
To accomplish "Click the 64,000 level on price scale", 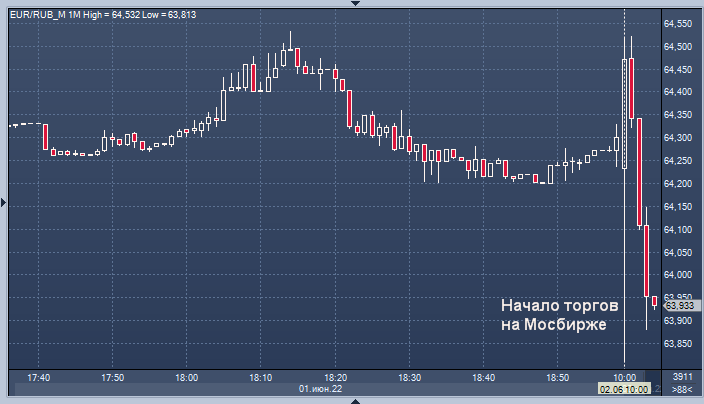I will 679,275.
